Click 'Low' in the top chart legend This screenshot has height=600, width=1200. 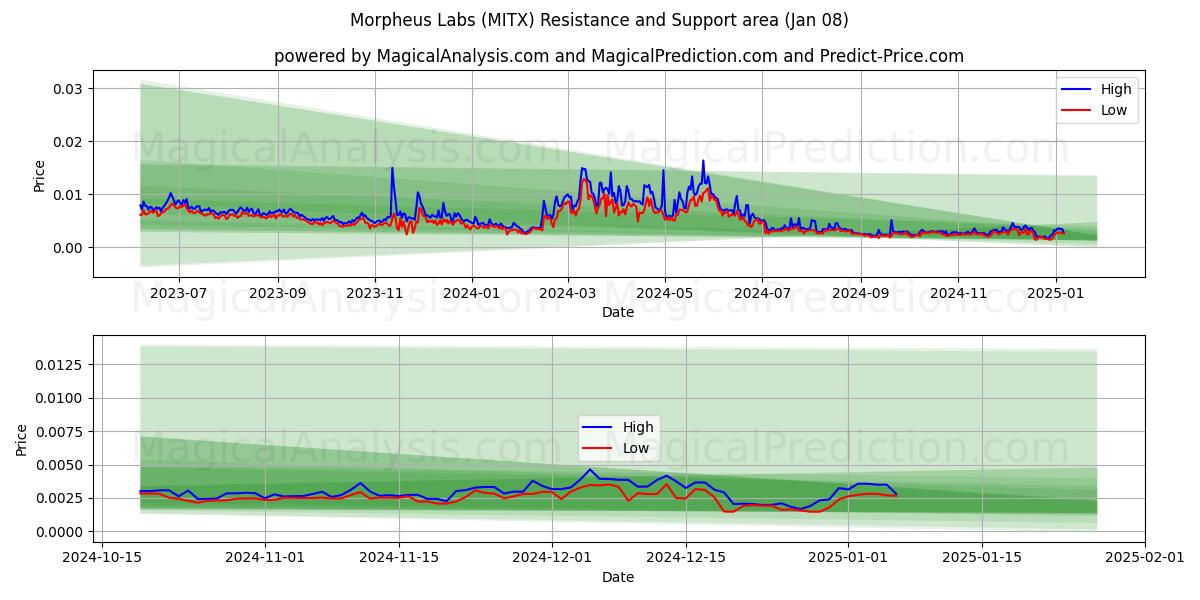(1114, 110)
